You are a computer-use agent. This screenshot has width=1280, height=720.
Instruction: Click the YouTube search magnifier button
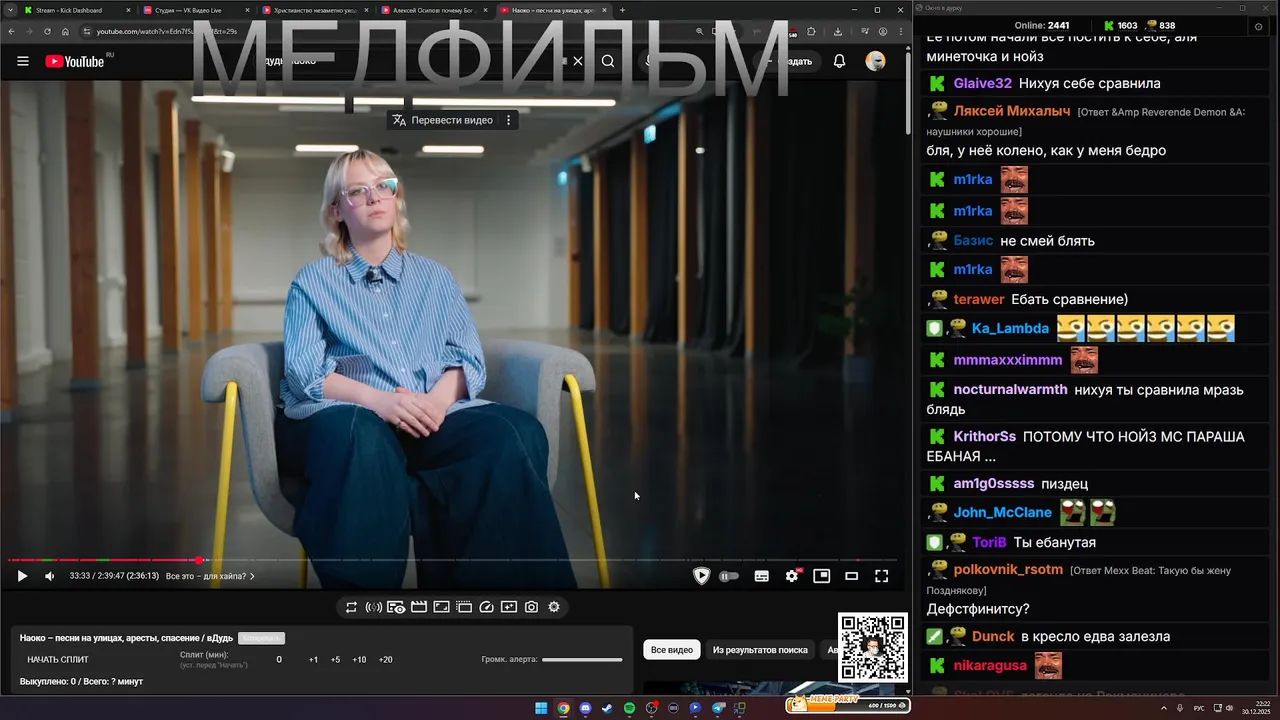click(608, 61)
